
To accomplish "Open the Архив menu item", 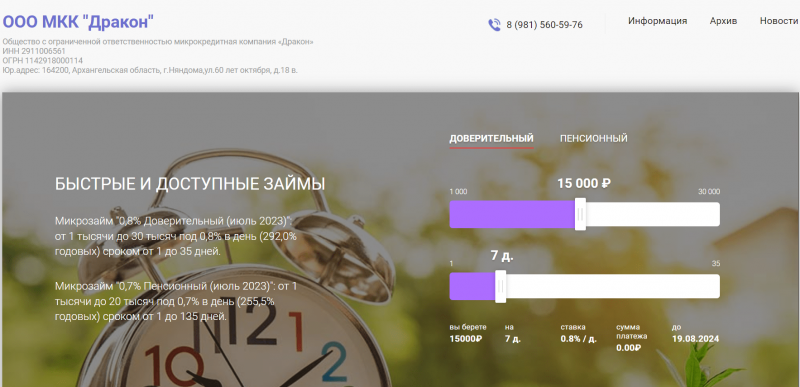I will click(723, 21).
